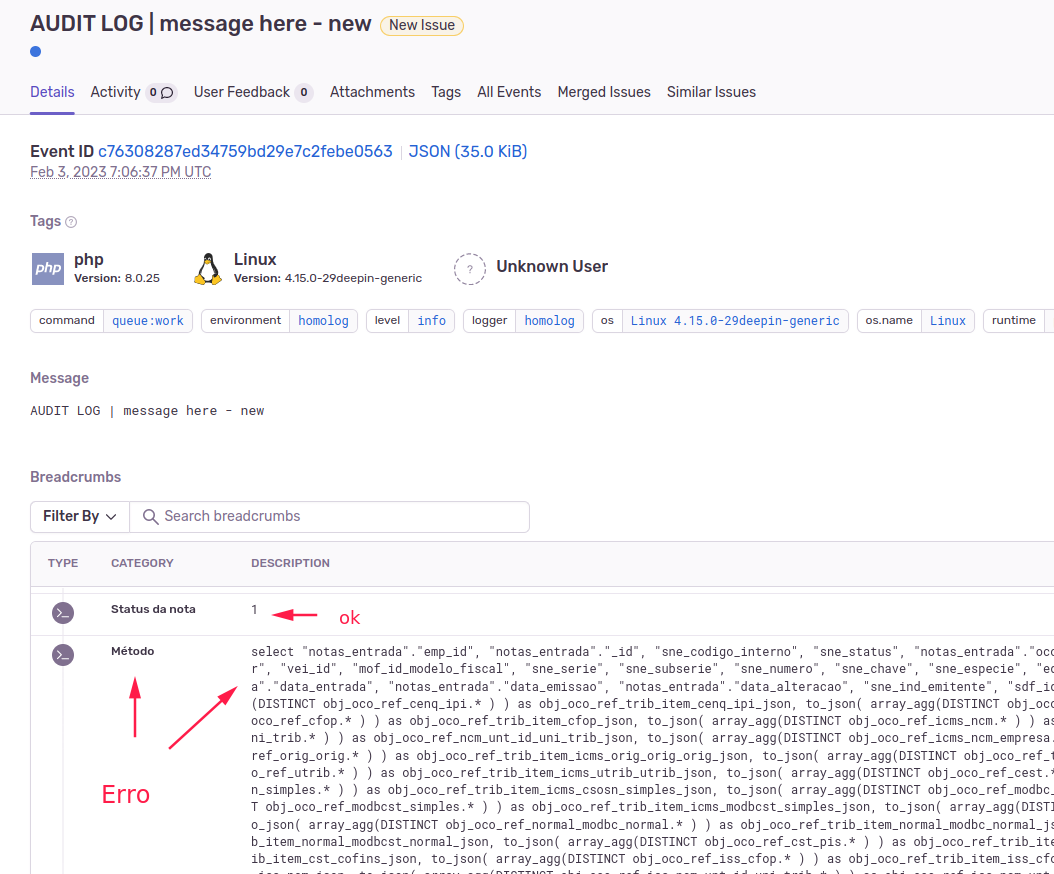Click the Breadcrumbs section heading
This screenshot has height=874, width=1054.
coord(75,477)
